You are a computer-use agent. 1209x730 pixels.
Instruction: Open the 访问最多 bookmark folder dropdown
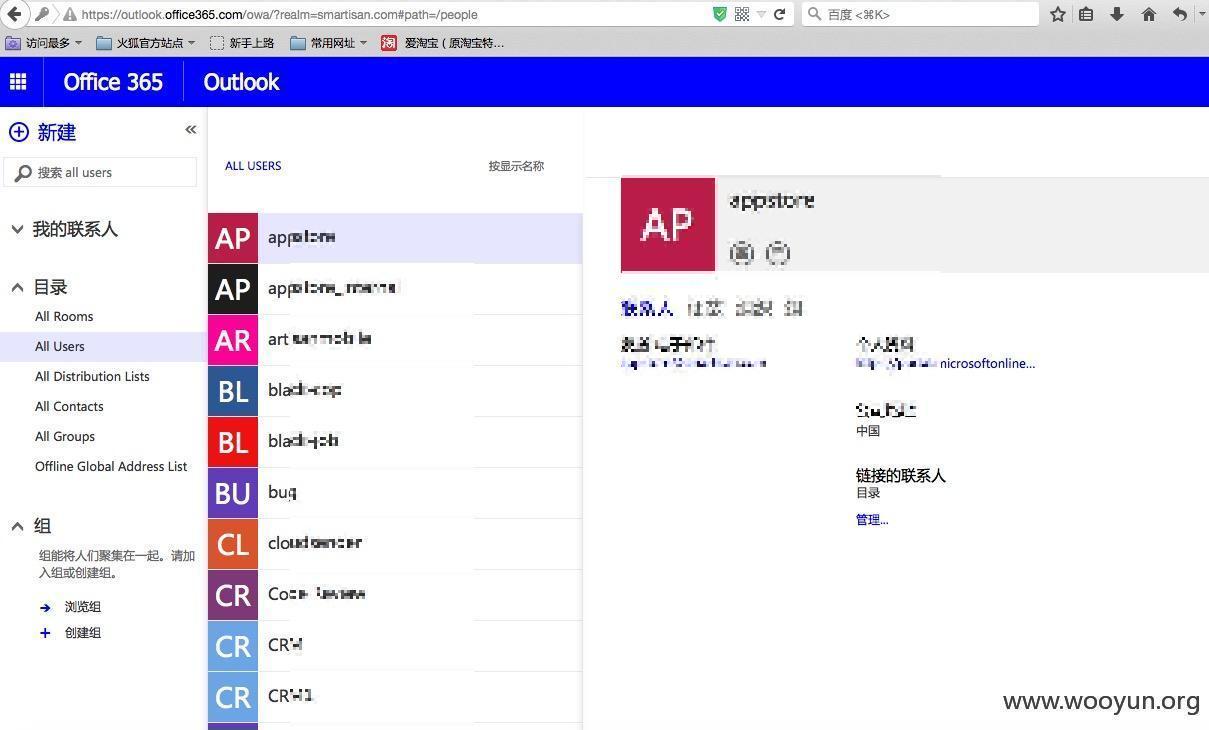click(43, 43)
